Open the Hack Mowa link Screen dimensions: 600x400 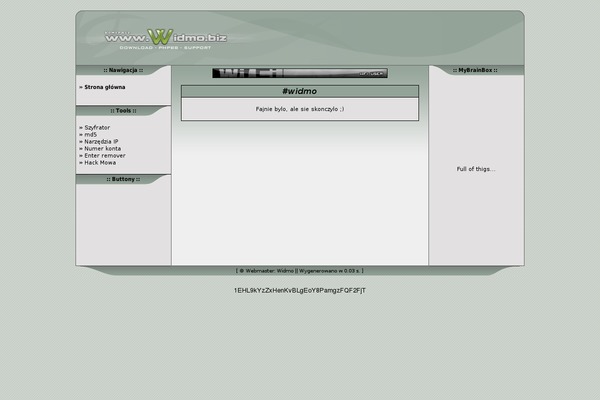(100, 163)
